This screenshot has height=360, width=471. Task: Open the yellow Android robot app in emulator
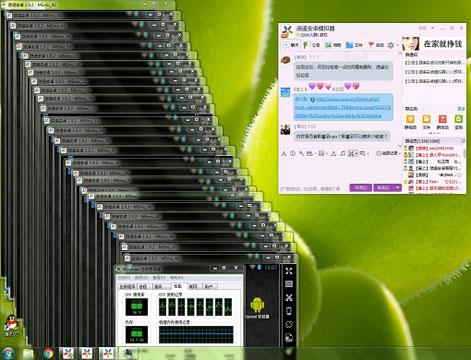coord(257,306)
